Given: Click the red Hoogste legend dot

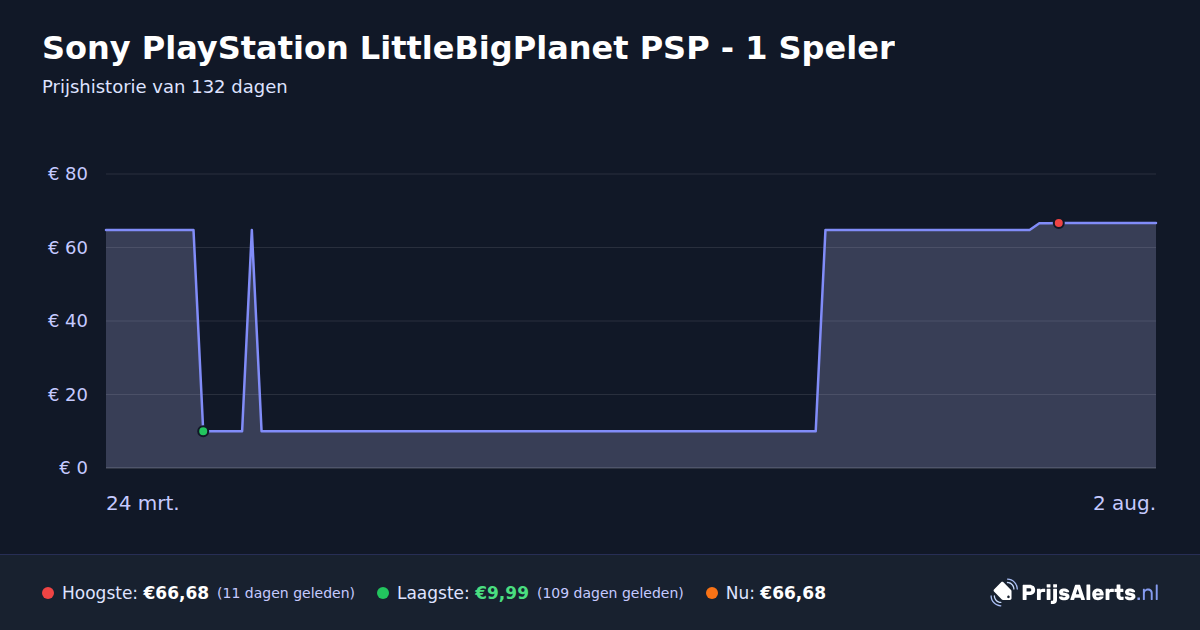Looking at the screenshot, I should [x=48, y=593].
